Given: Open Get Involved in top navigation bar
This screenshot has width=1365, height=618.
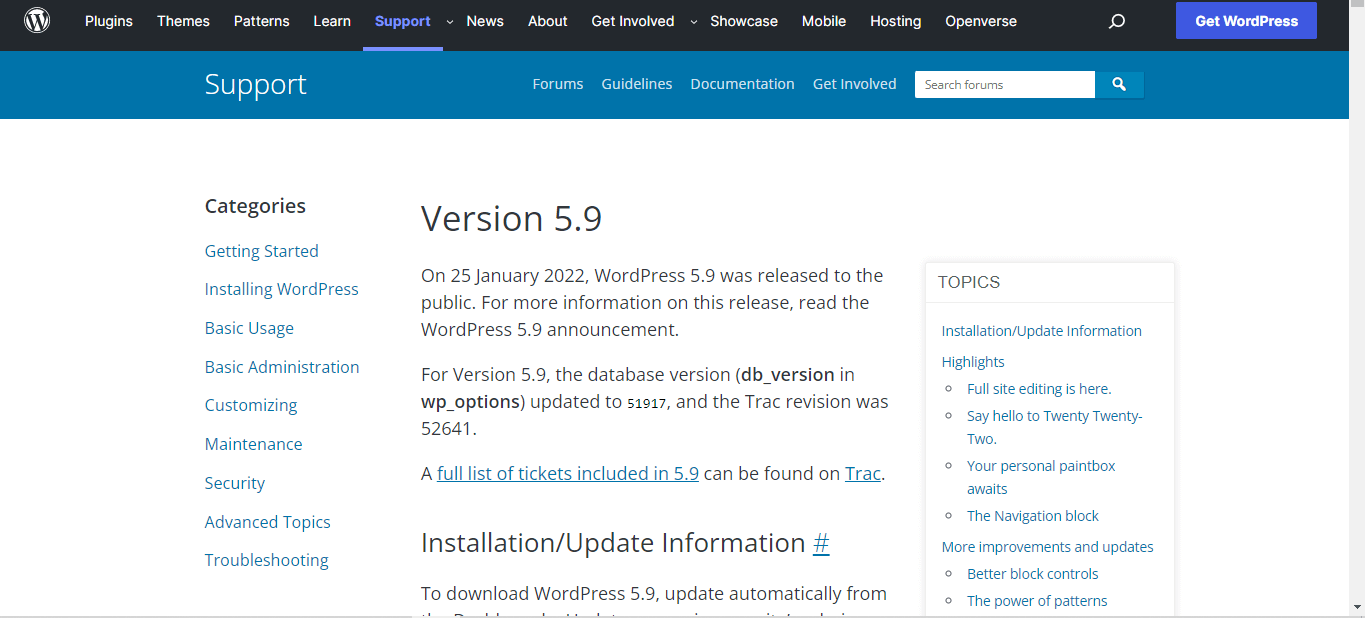Looking at the screenshot, I should point(633,21).
